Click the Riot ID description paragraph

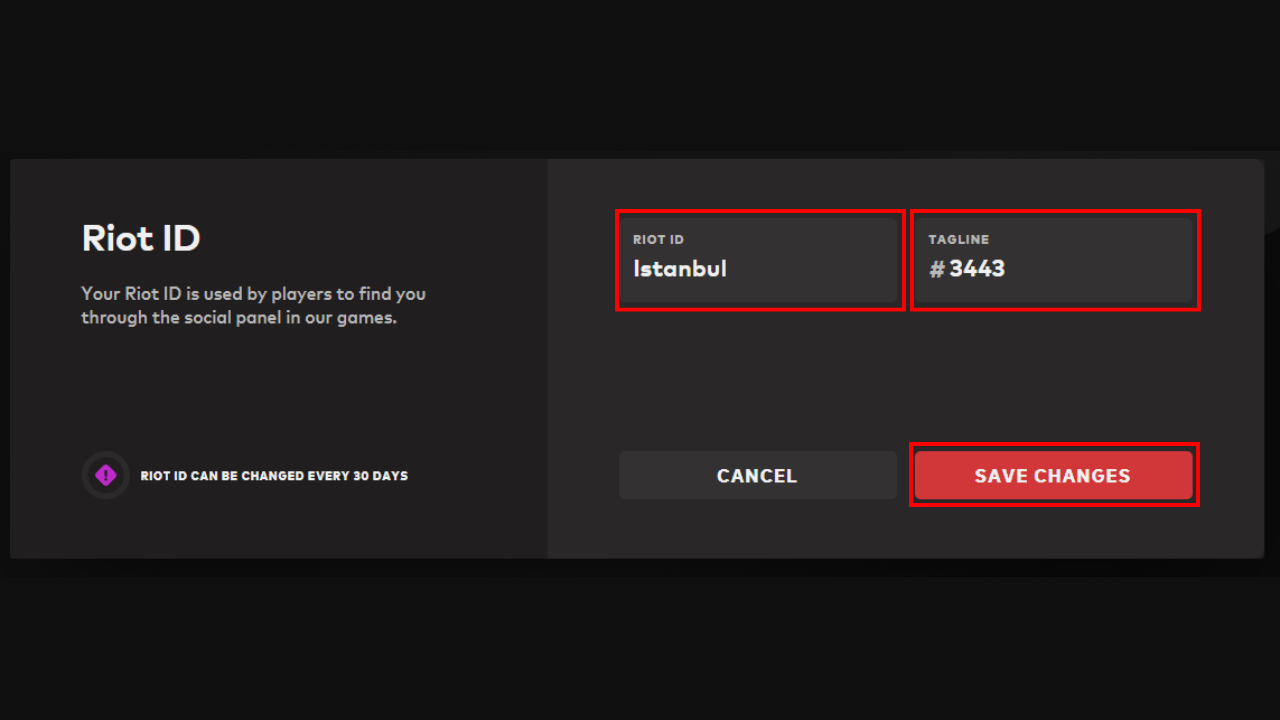pyautogui.click(x=253, y=306)
